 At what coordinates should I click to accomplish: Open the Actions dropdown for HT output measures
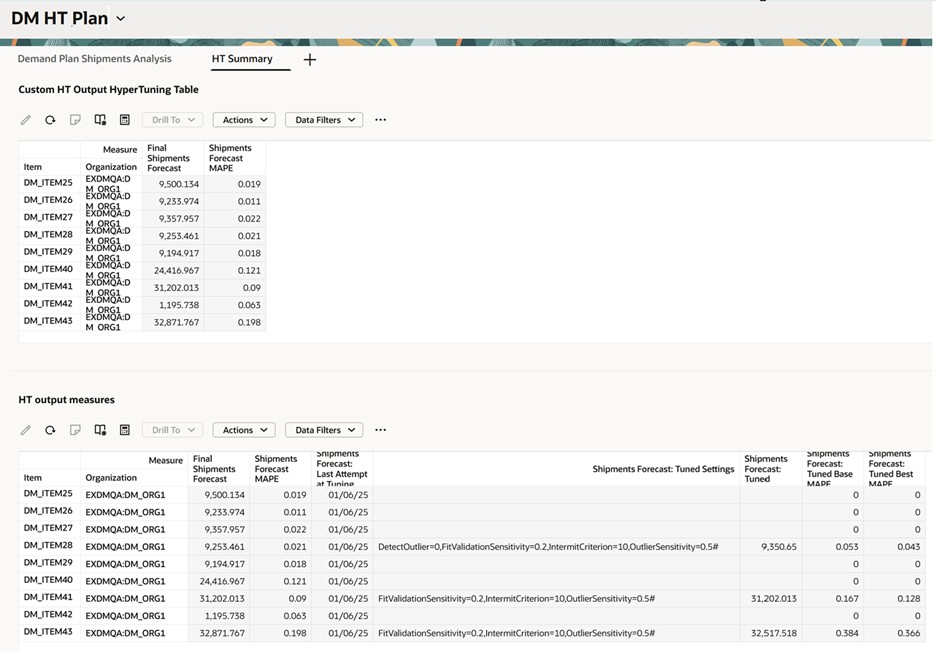(243, 429)
